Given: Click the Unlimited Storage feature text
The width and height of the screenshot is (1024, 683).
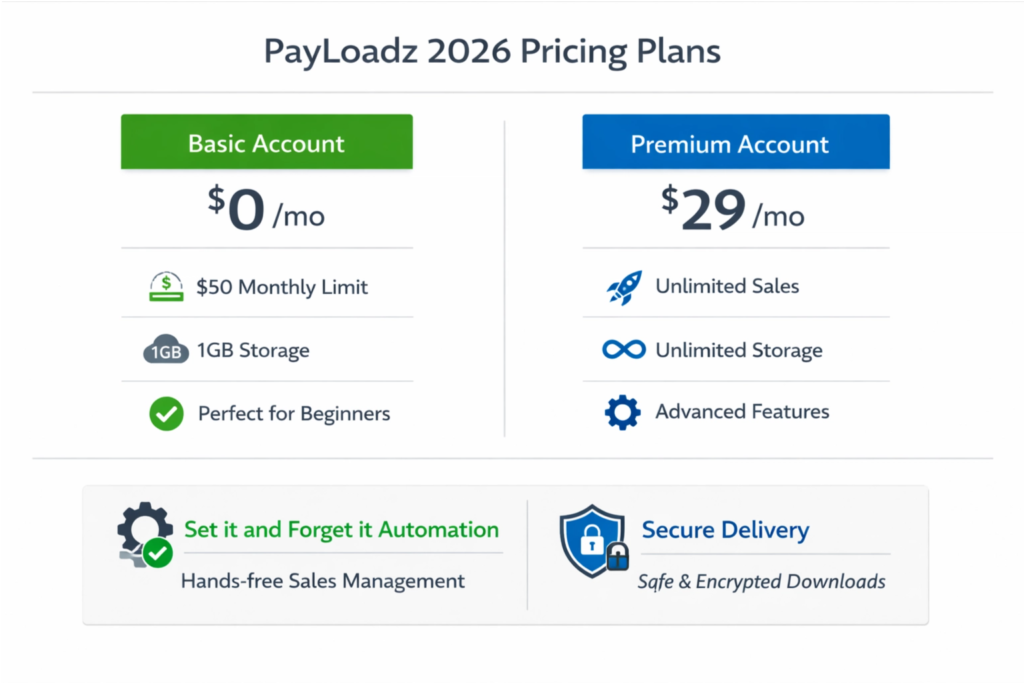Looking at the screenshot, I should point(739,350).
